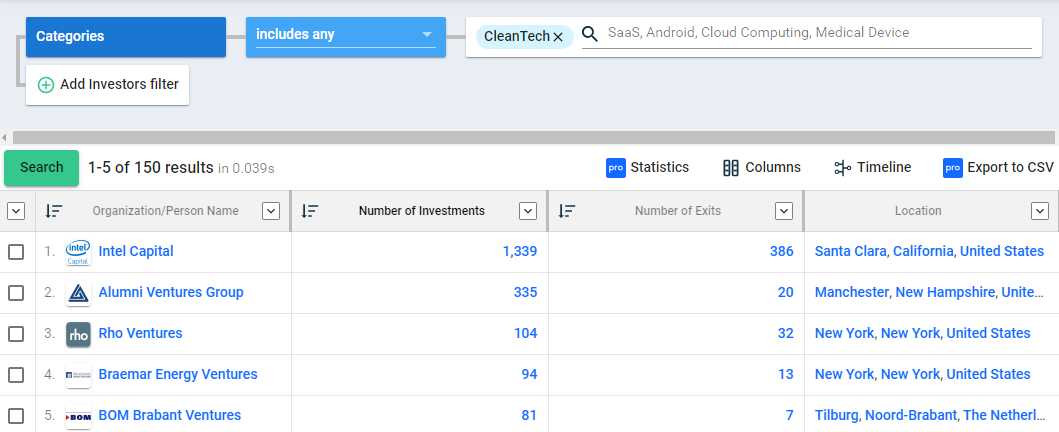
Task: Select the BOM Brabant Ventures row checkbox
Action: 16,416
